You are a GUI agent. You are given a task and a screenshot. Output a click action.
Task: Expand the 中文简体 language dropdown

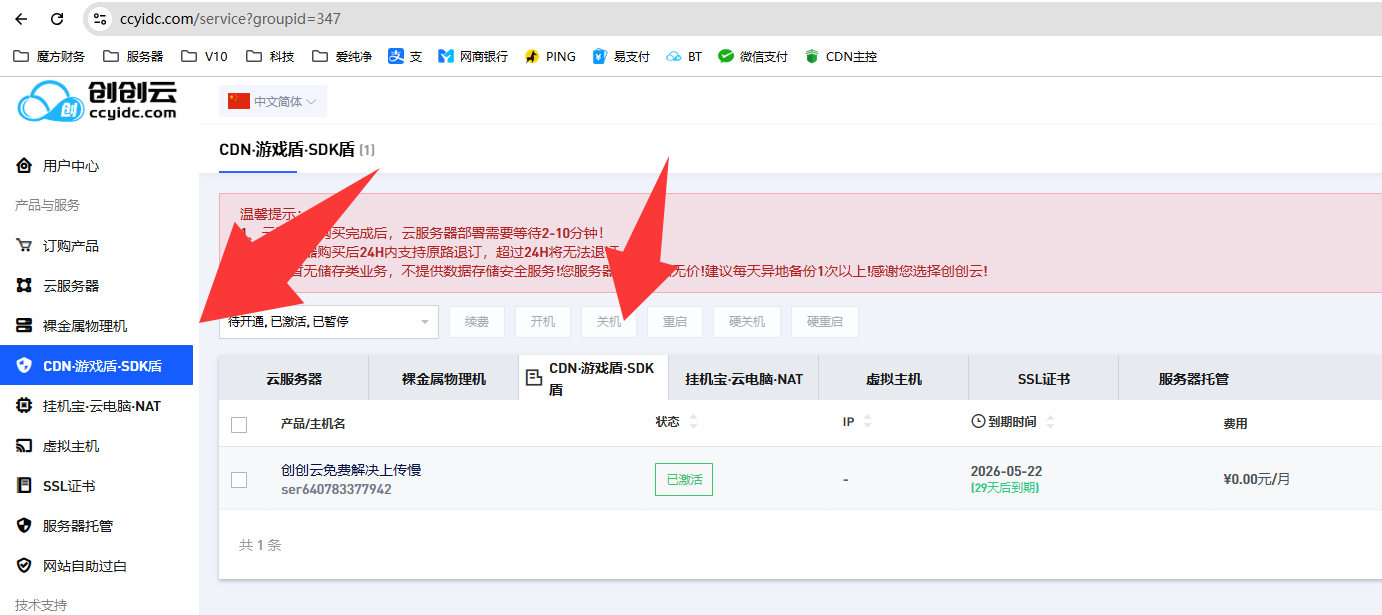tap(273, 101)
